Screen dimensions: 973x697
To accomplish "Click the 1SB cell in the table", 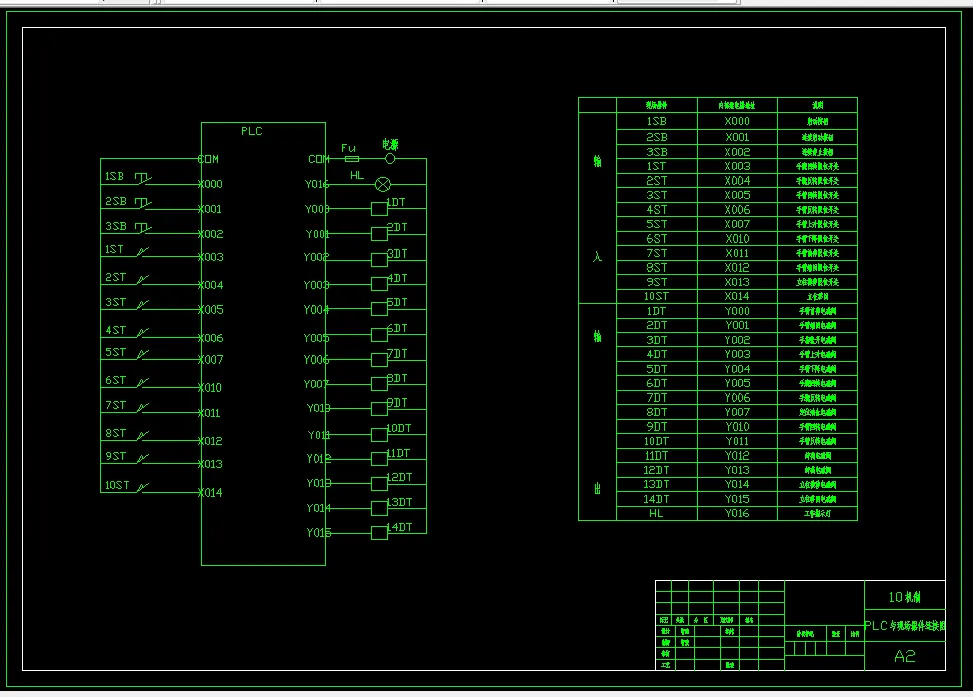I will tap(657, 122).
